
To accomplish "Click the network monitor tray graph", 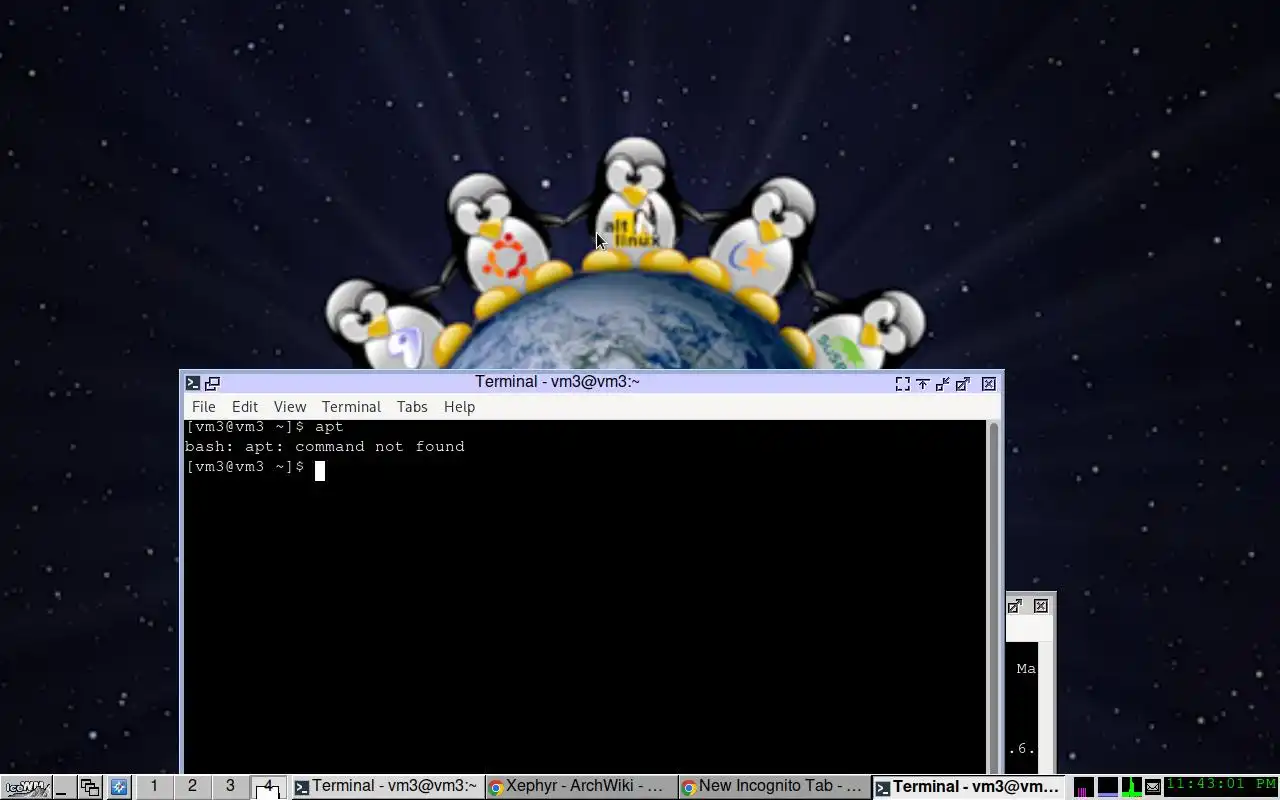I will tap(1131, 787).
